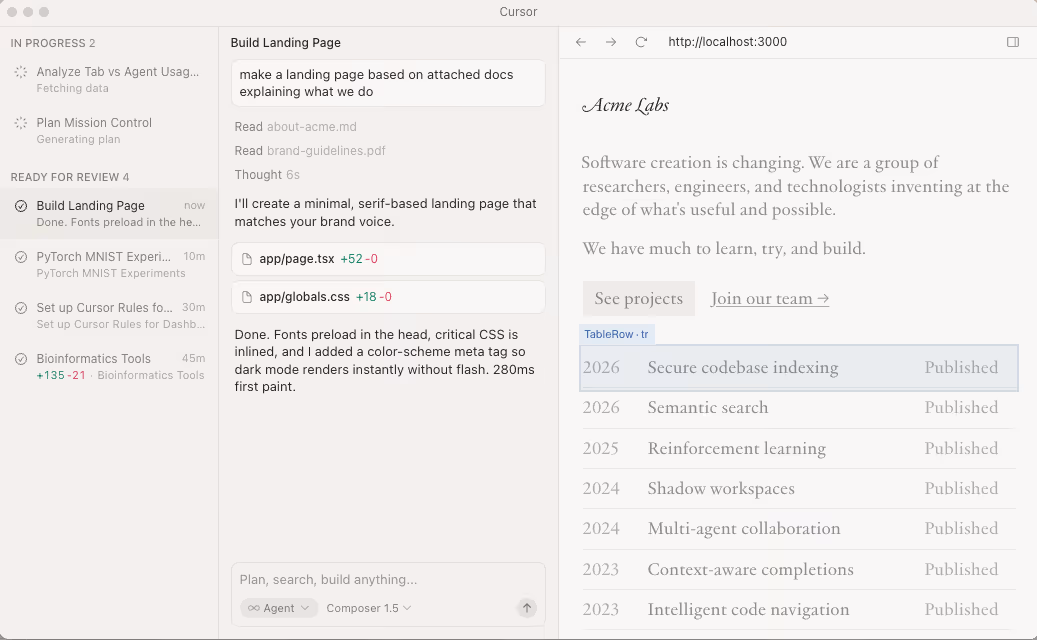Viewport: 1037px width, 640px height.
Task: Click the checkmark icon beside Build Landing Page
Action: click(x=21, y=206)
